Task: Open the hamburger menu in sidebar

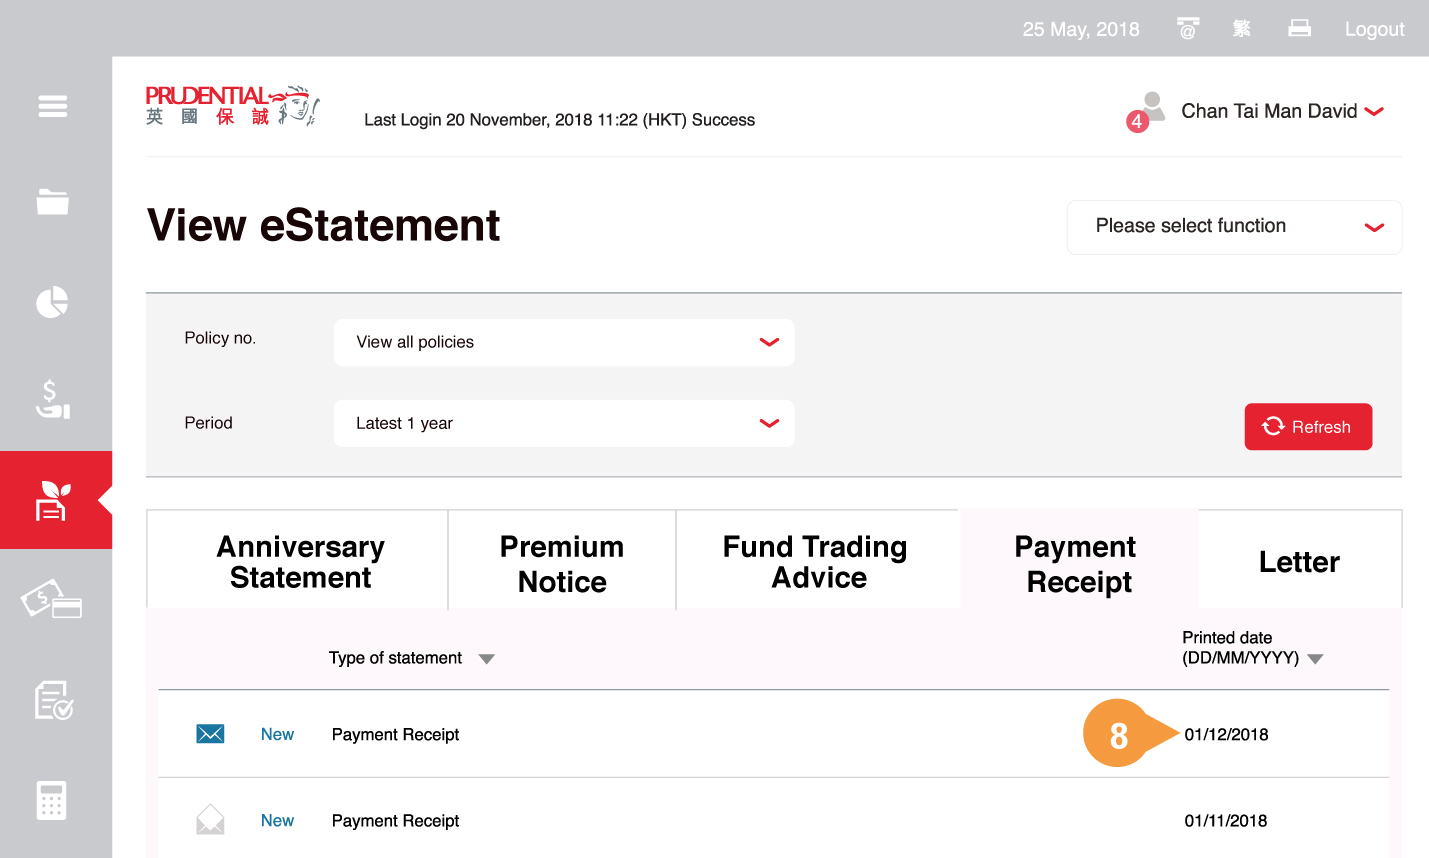Action: click(53, 106)
